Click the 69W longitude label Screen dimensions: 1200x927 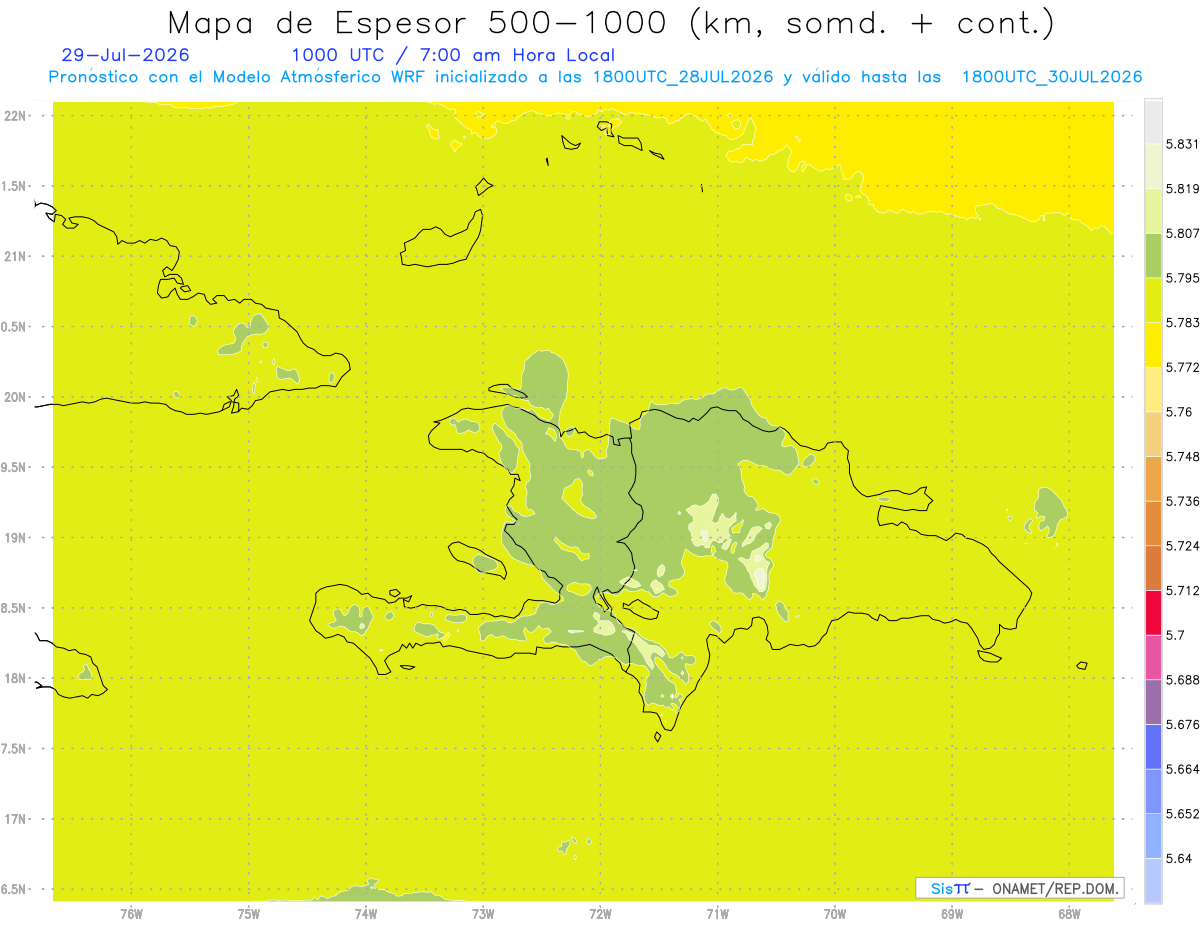tap(952, 914)
